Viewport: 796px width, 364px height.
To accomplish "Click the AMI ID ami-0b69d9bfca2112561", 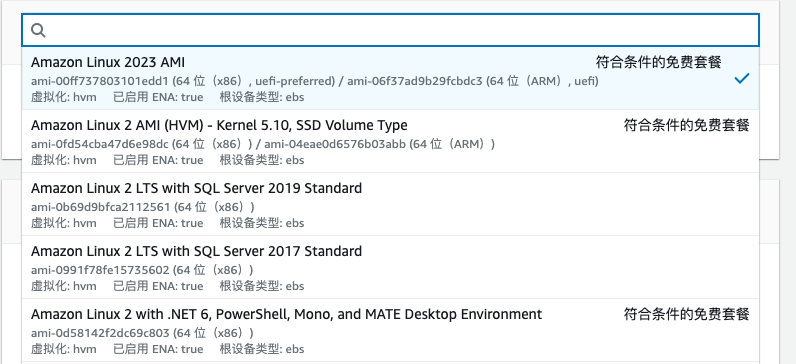I will coord(100,207).
